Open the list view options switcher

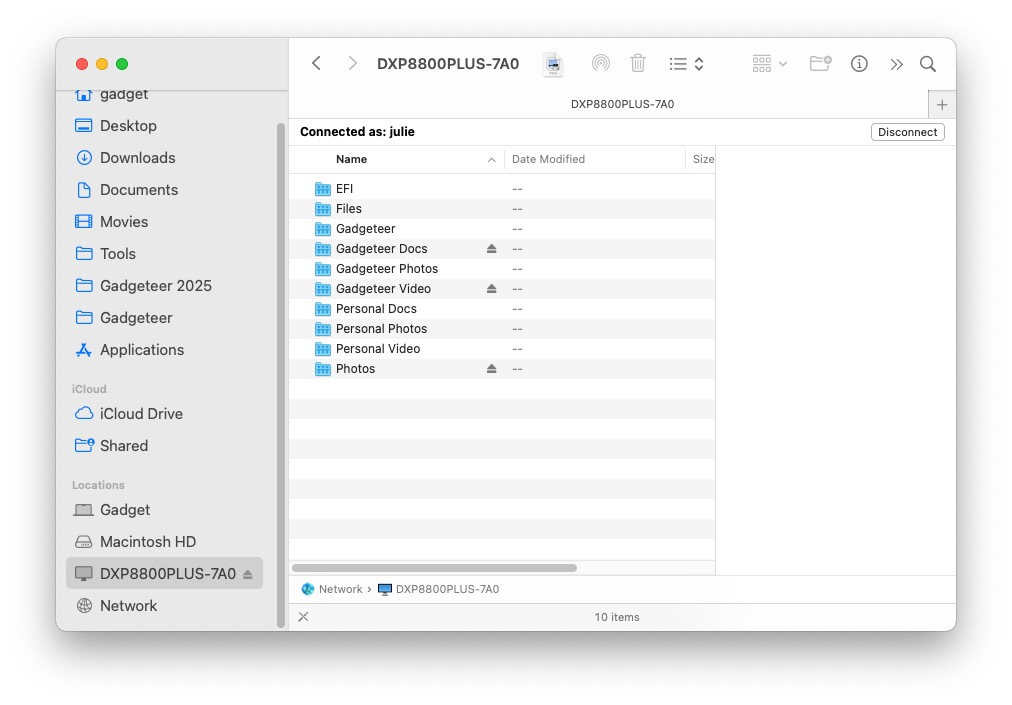point(686,63)
